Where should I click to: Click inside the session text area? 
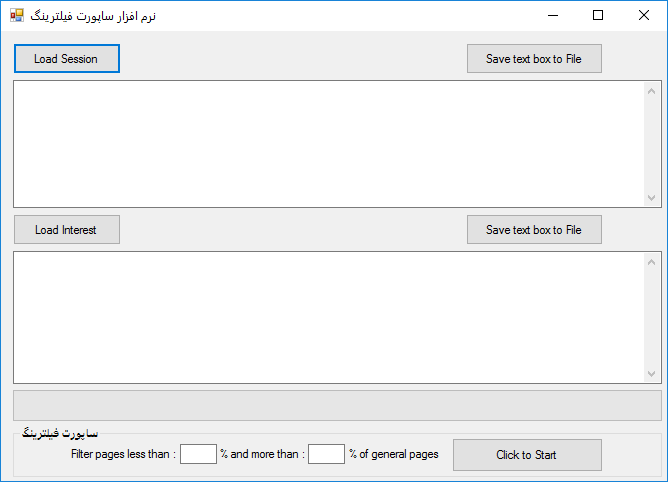[x=329, y=144]
